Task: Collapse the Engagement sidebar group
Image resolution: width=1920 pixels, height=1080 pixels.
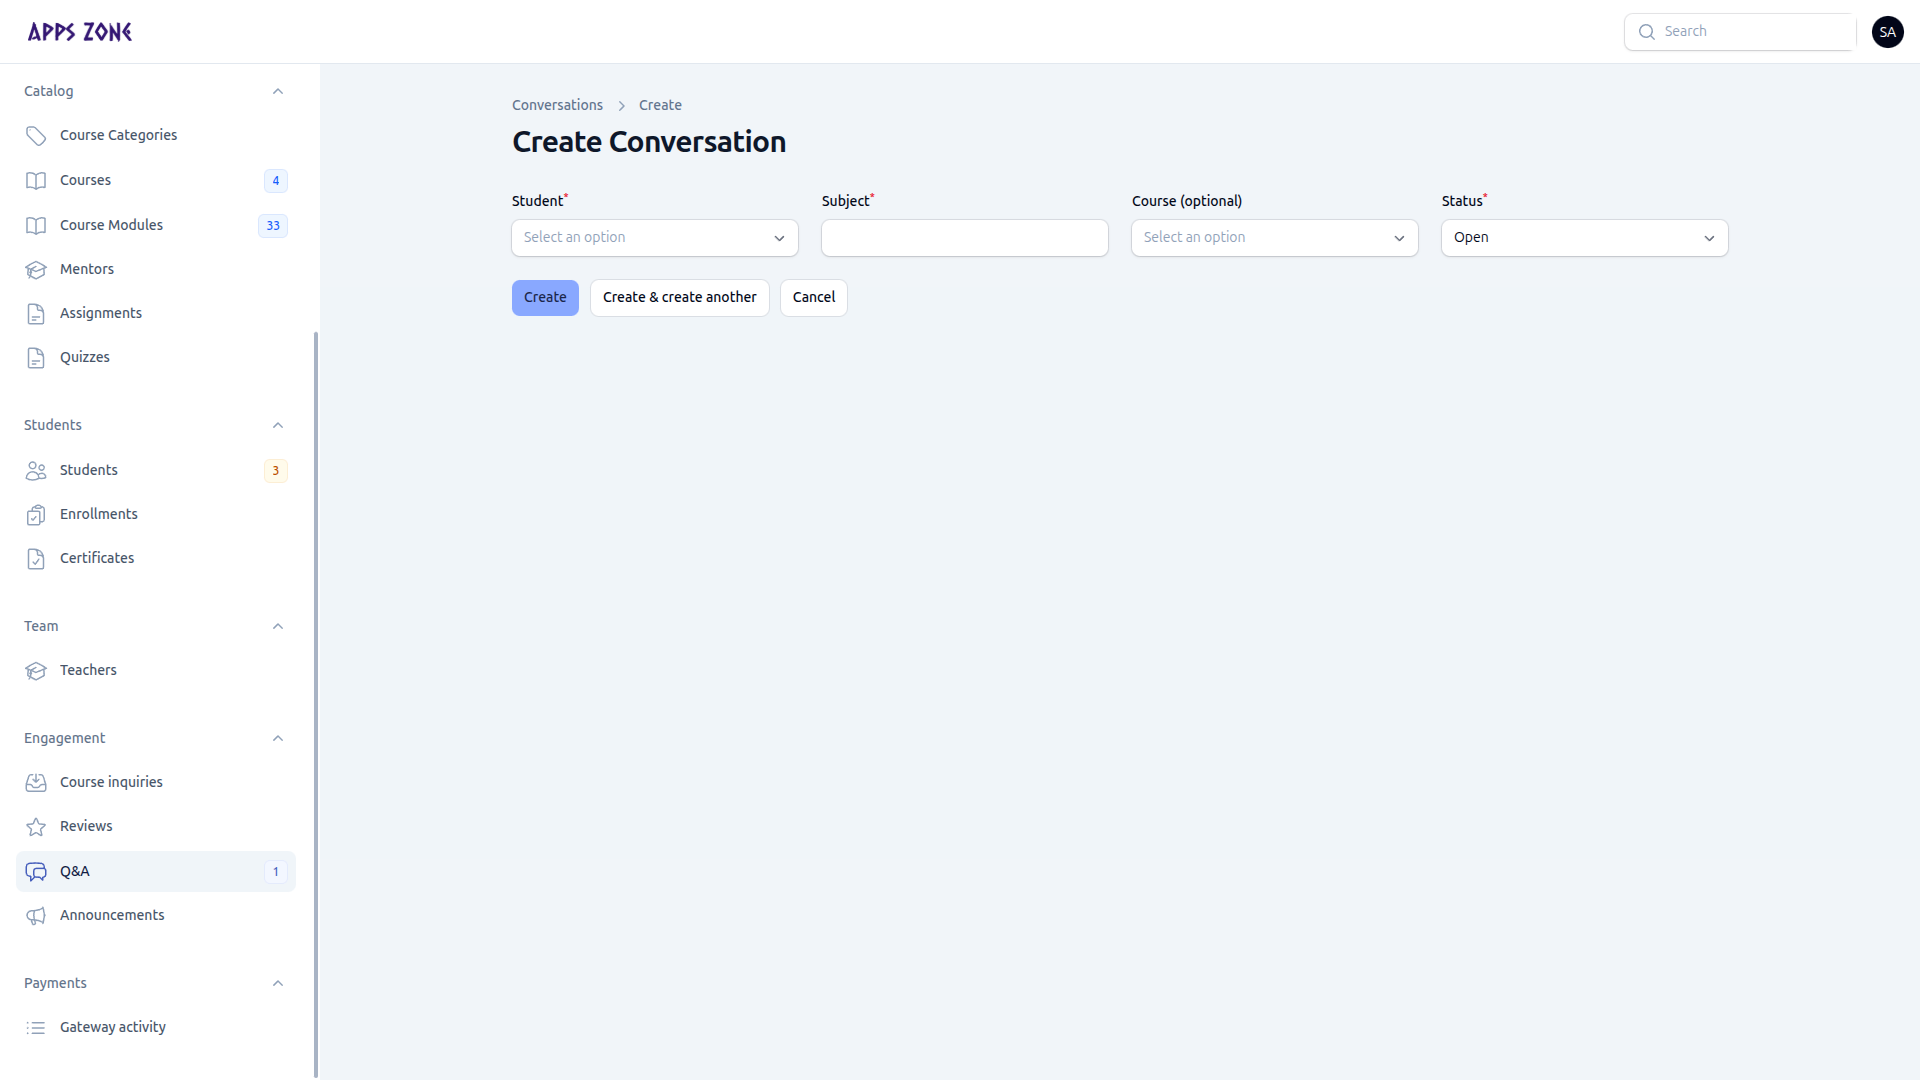Action: [278, 739]
